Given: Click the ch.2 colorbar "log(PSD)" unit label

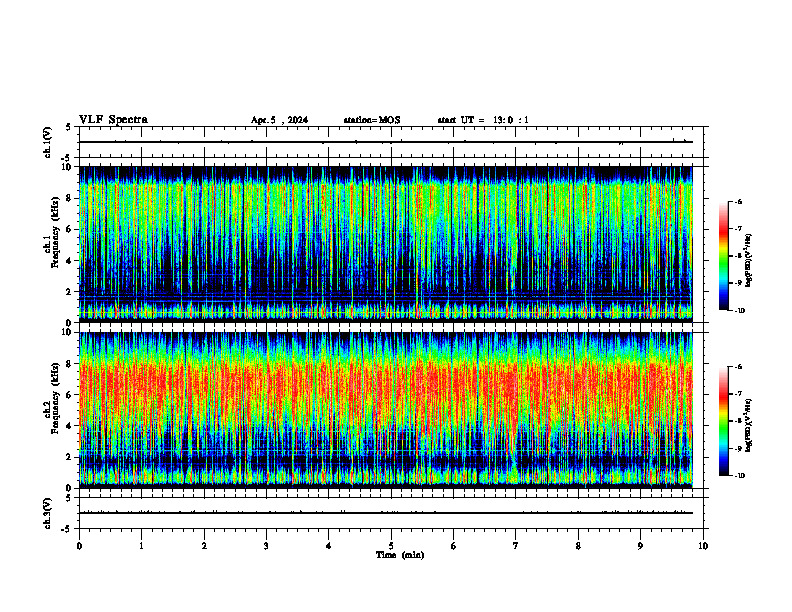Looking at the screenshot, I should (x=749, y=425).
